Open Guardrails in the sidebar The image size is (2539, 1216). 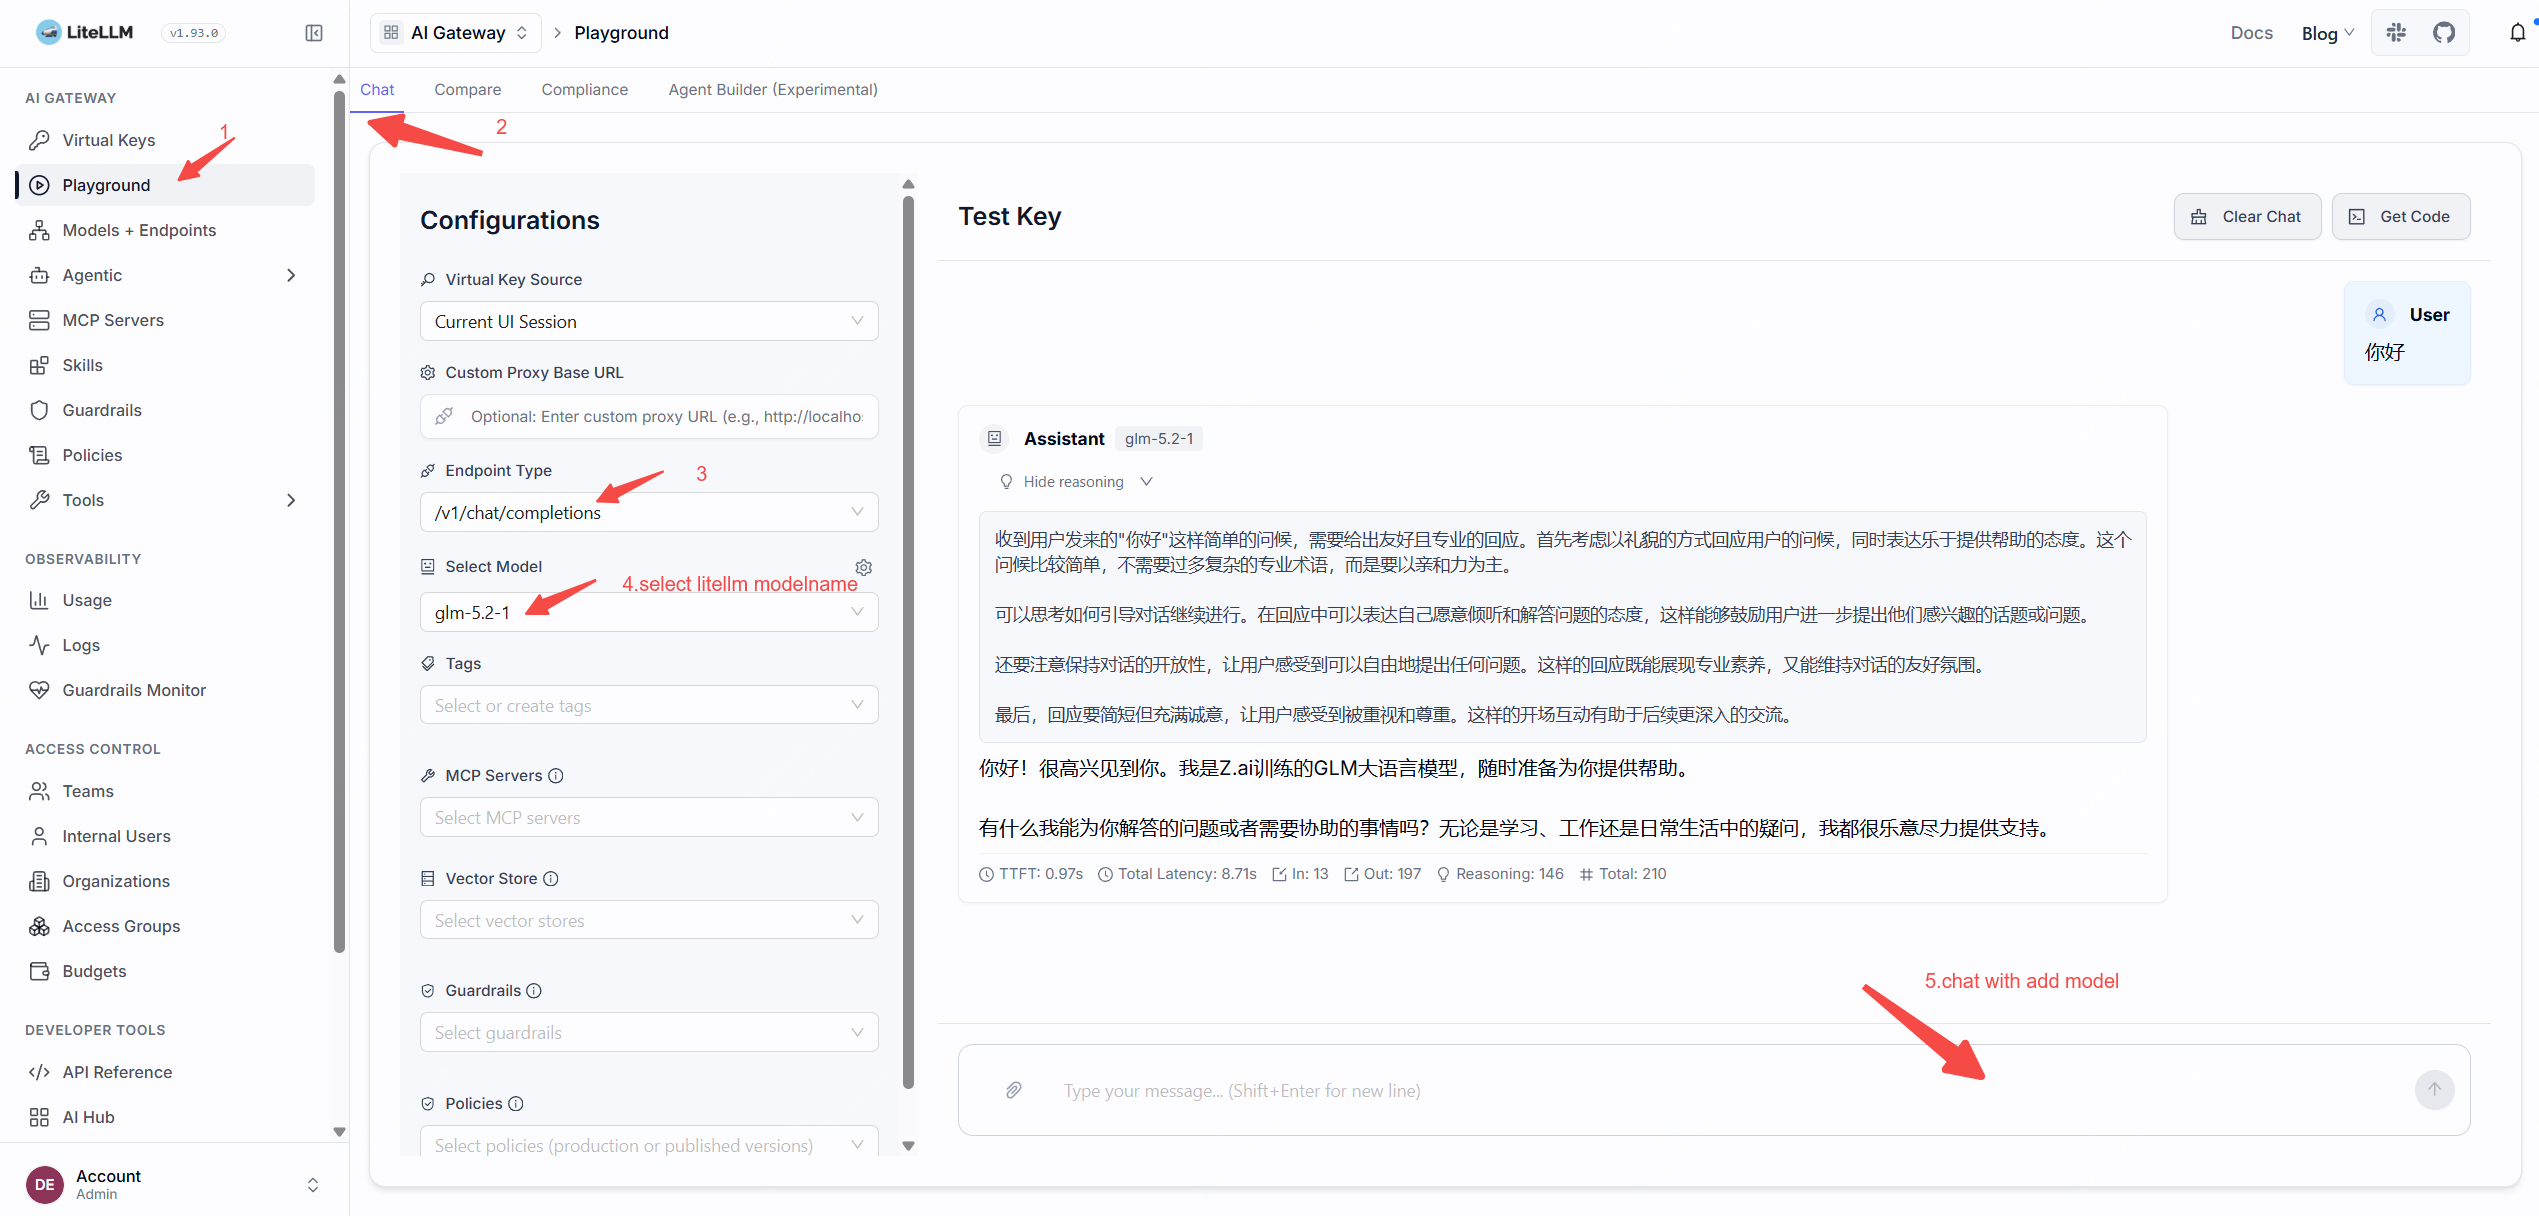coord(165,410)
